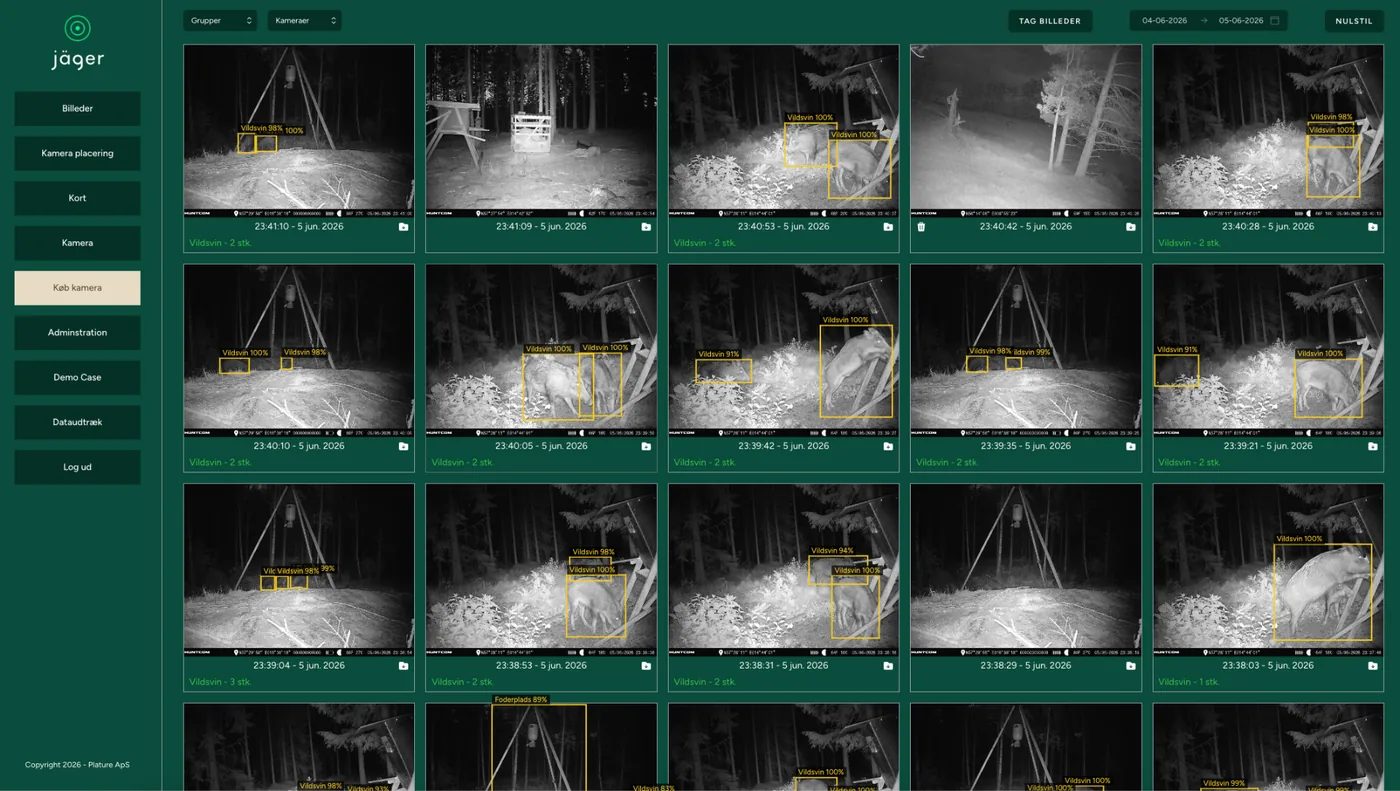Edit the start date 04-06-2026
This screenshot has width=1400, height=791.
coord(1164,21)
